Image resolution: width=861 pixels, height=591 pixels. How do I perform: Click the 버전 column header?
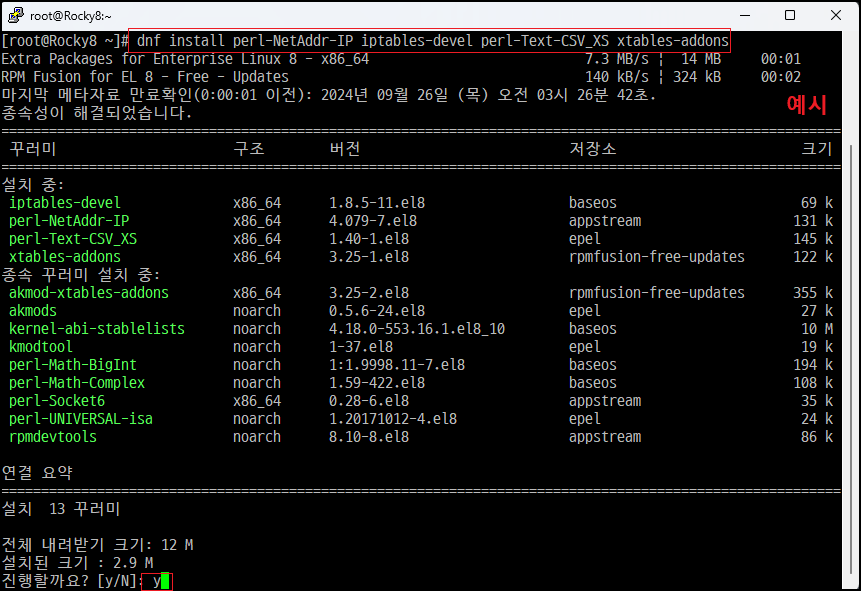[x=345, y=149]
